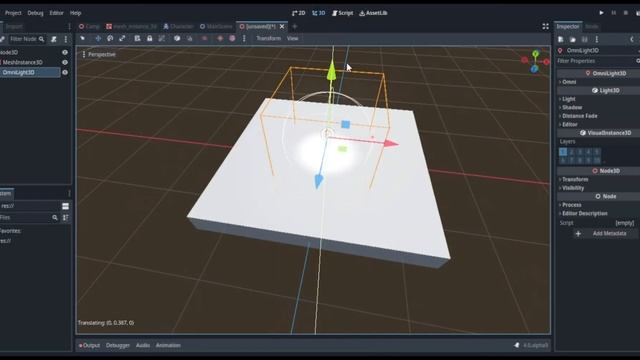The height and width of the screenshot is (360, 640).
Task: Select OmniLight3D in scene tree
Action: coord(18,72)
